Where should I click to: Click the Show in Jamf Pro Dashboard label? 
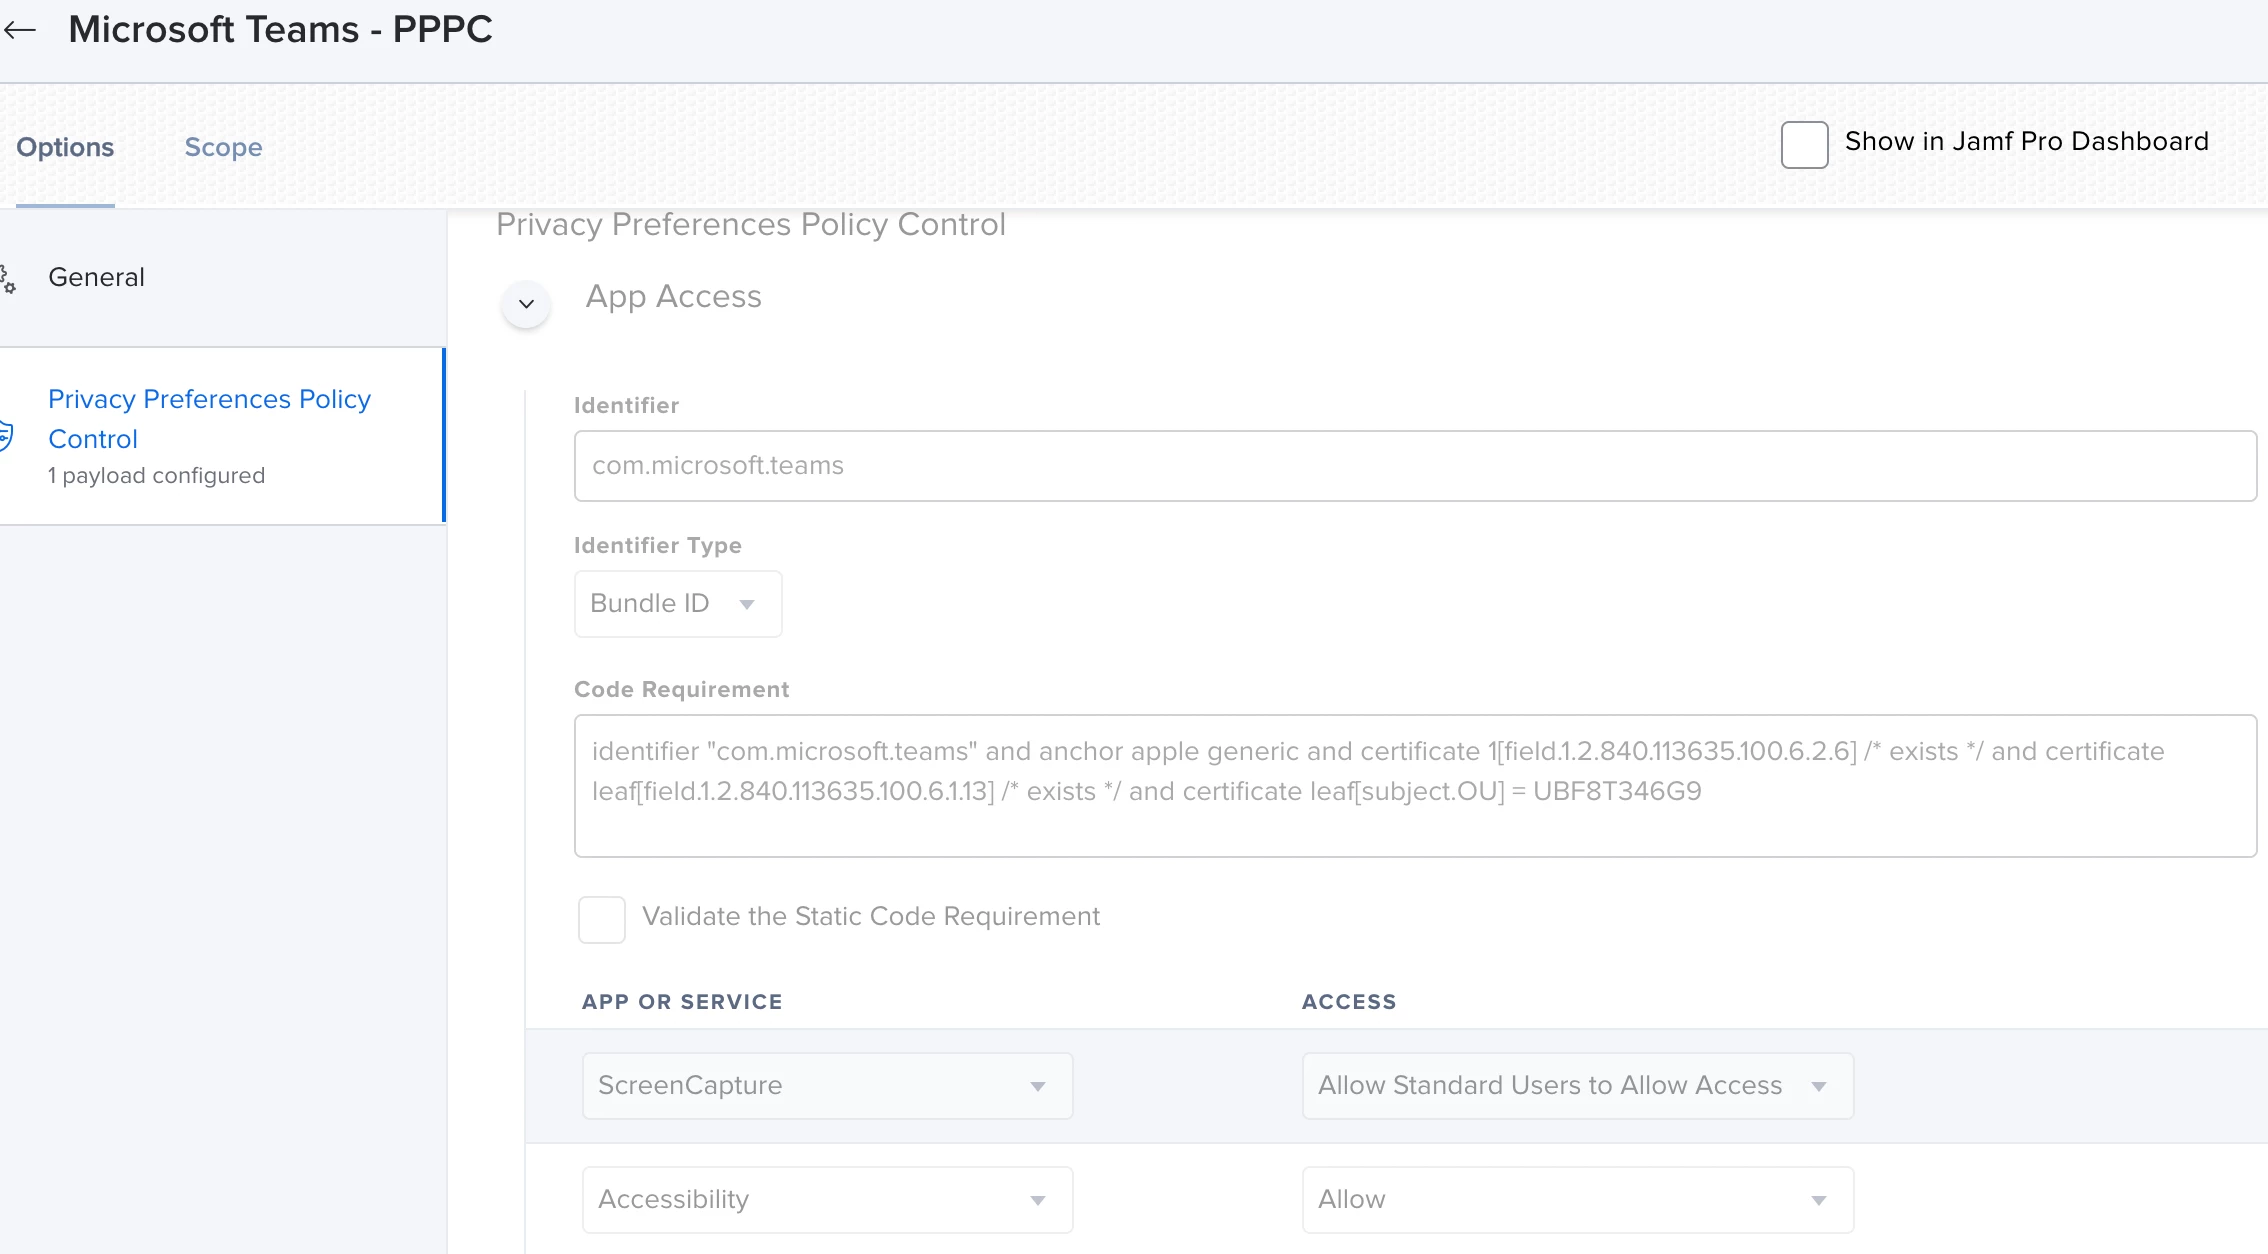point(2026,141)
